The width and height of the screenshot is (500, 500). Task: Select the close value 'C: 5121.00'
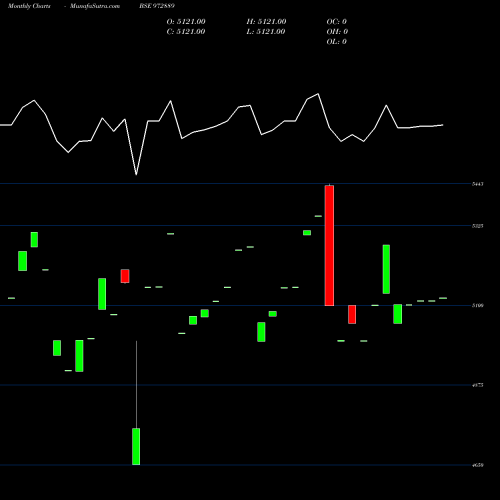[186, 32]
